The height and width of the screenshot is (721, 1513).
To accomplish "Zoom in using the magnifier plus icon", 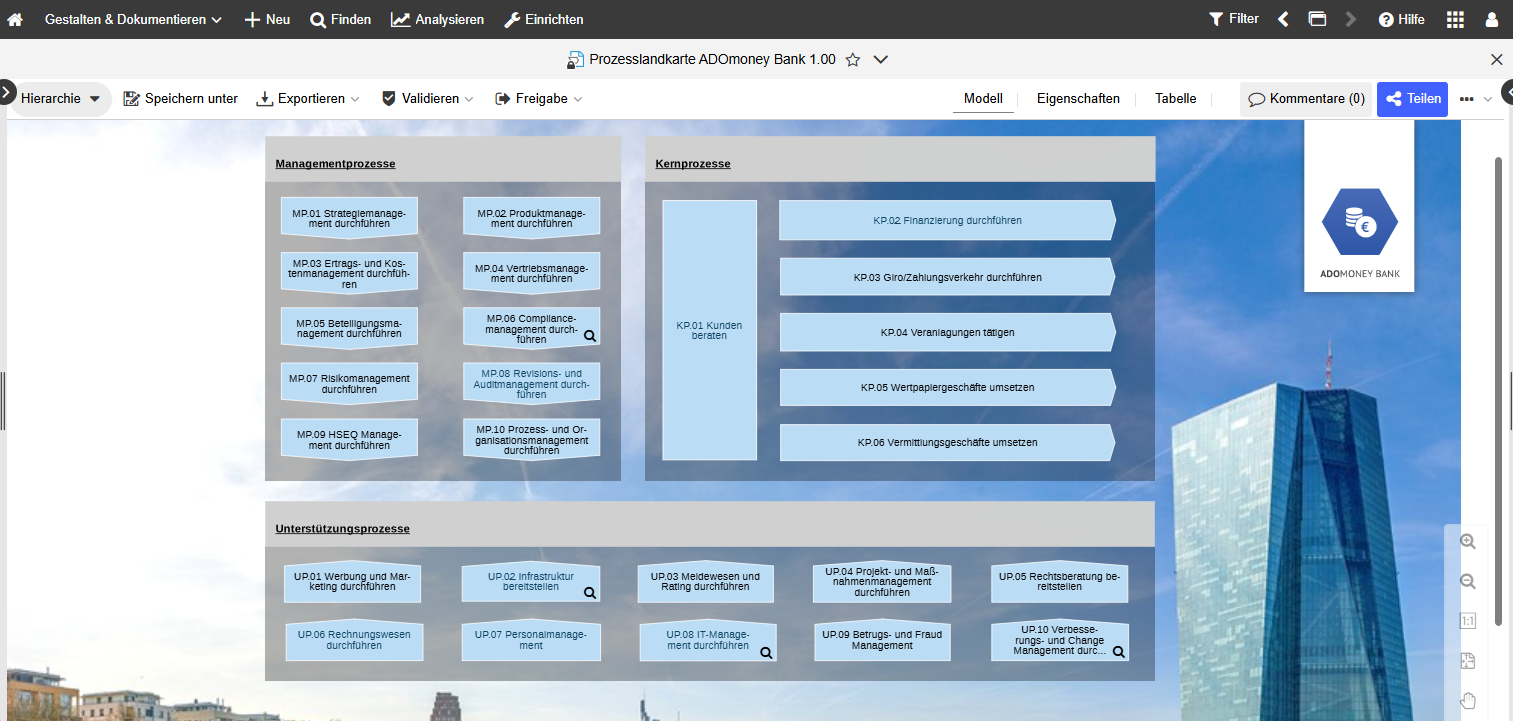I will [x=1468, y=541].
